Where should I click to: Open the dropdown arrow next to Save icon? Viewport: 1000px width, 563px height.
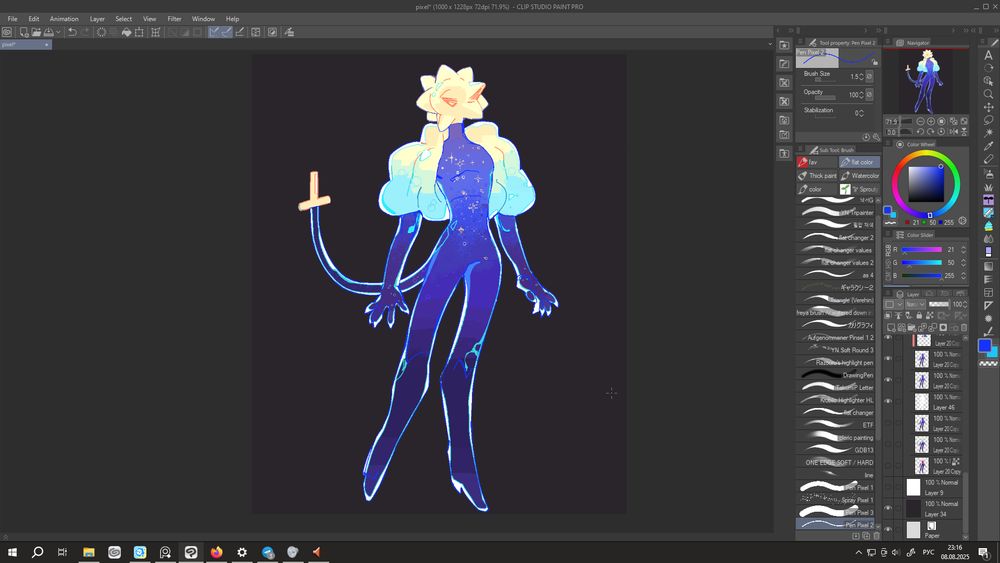coord(58,32)
